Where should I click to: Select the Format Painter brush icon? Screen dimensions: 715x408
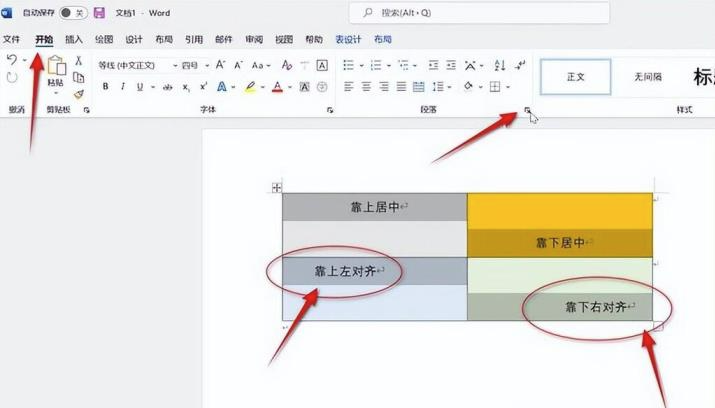[x=78, y=95]
